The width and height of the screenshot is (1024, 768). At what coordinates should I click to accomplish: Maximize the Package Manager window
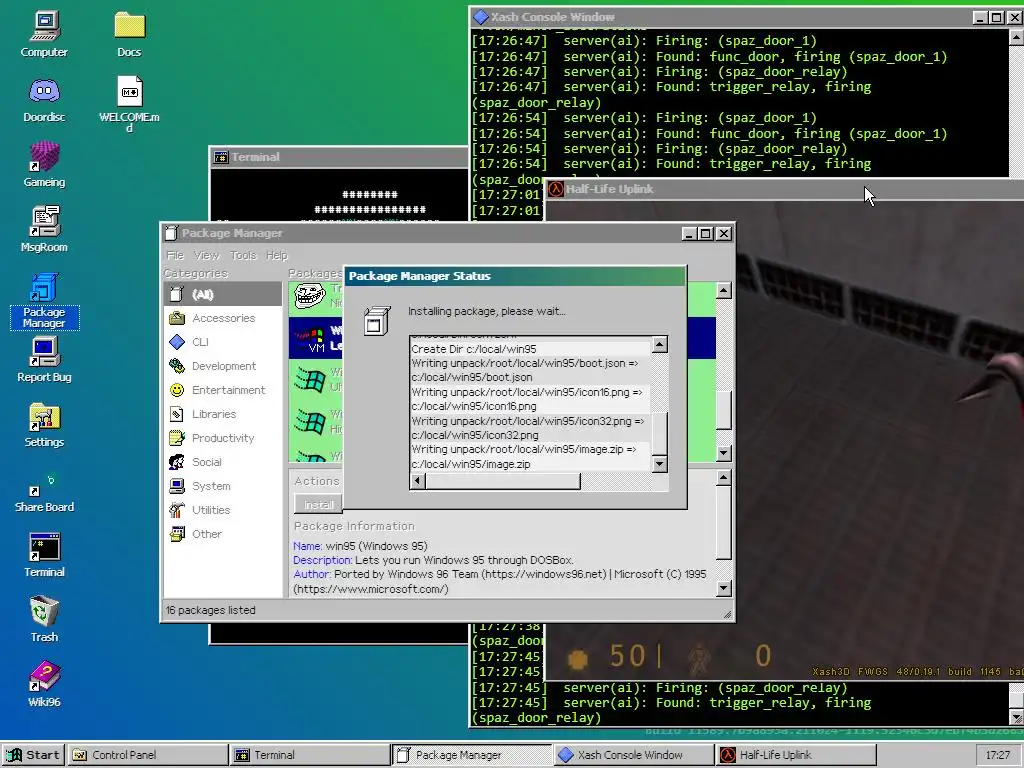coord(705,234)
